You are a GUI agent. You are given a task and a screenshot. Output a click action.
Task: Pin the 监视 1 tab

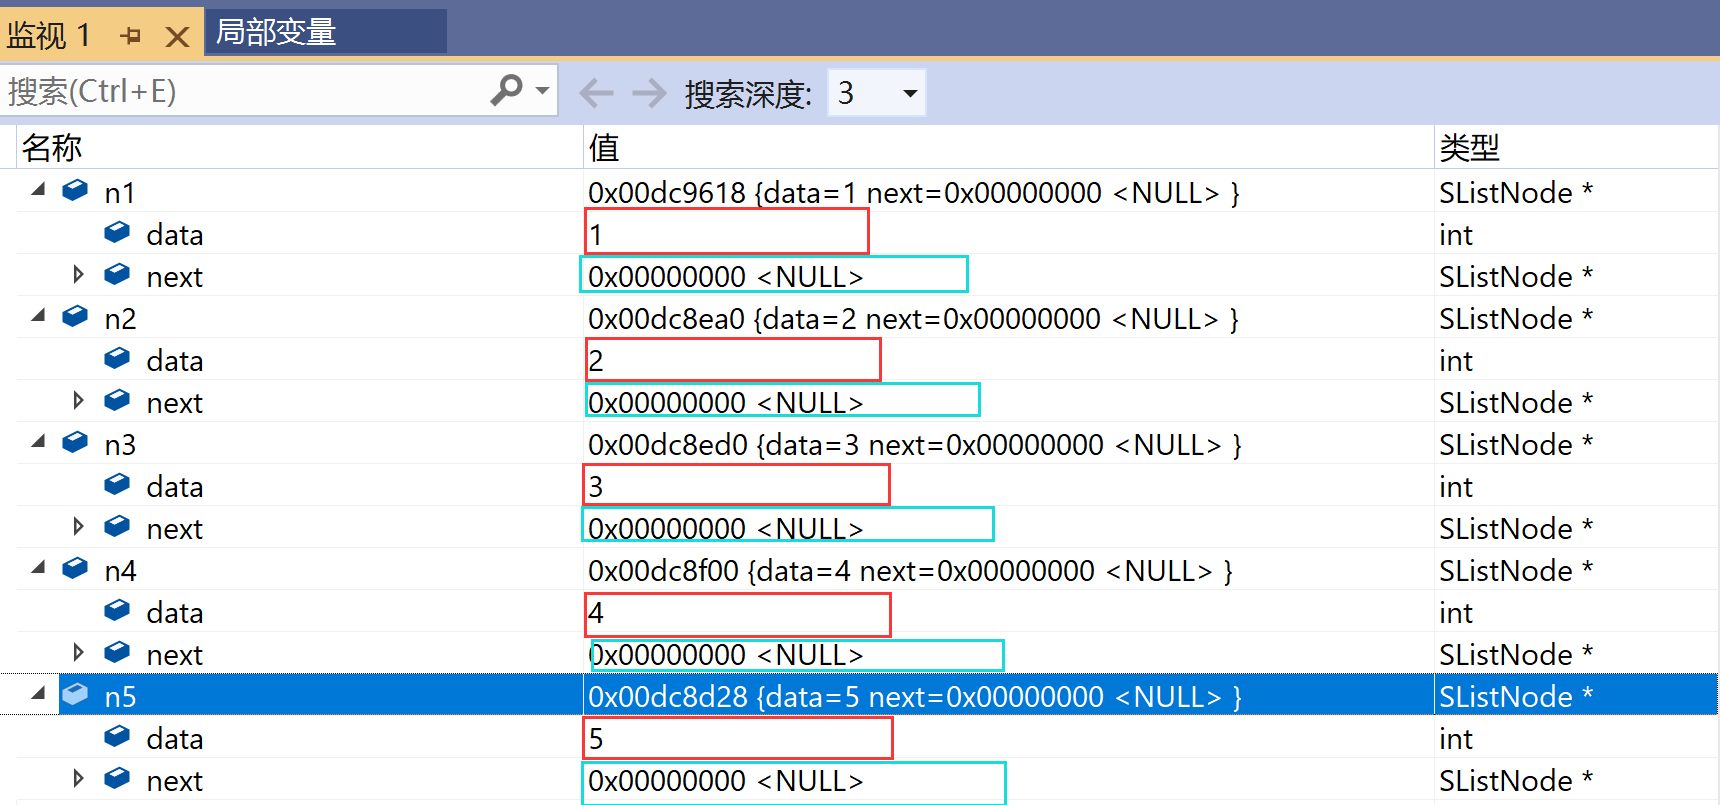click(131, 37)
